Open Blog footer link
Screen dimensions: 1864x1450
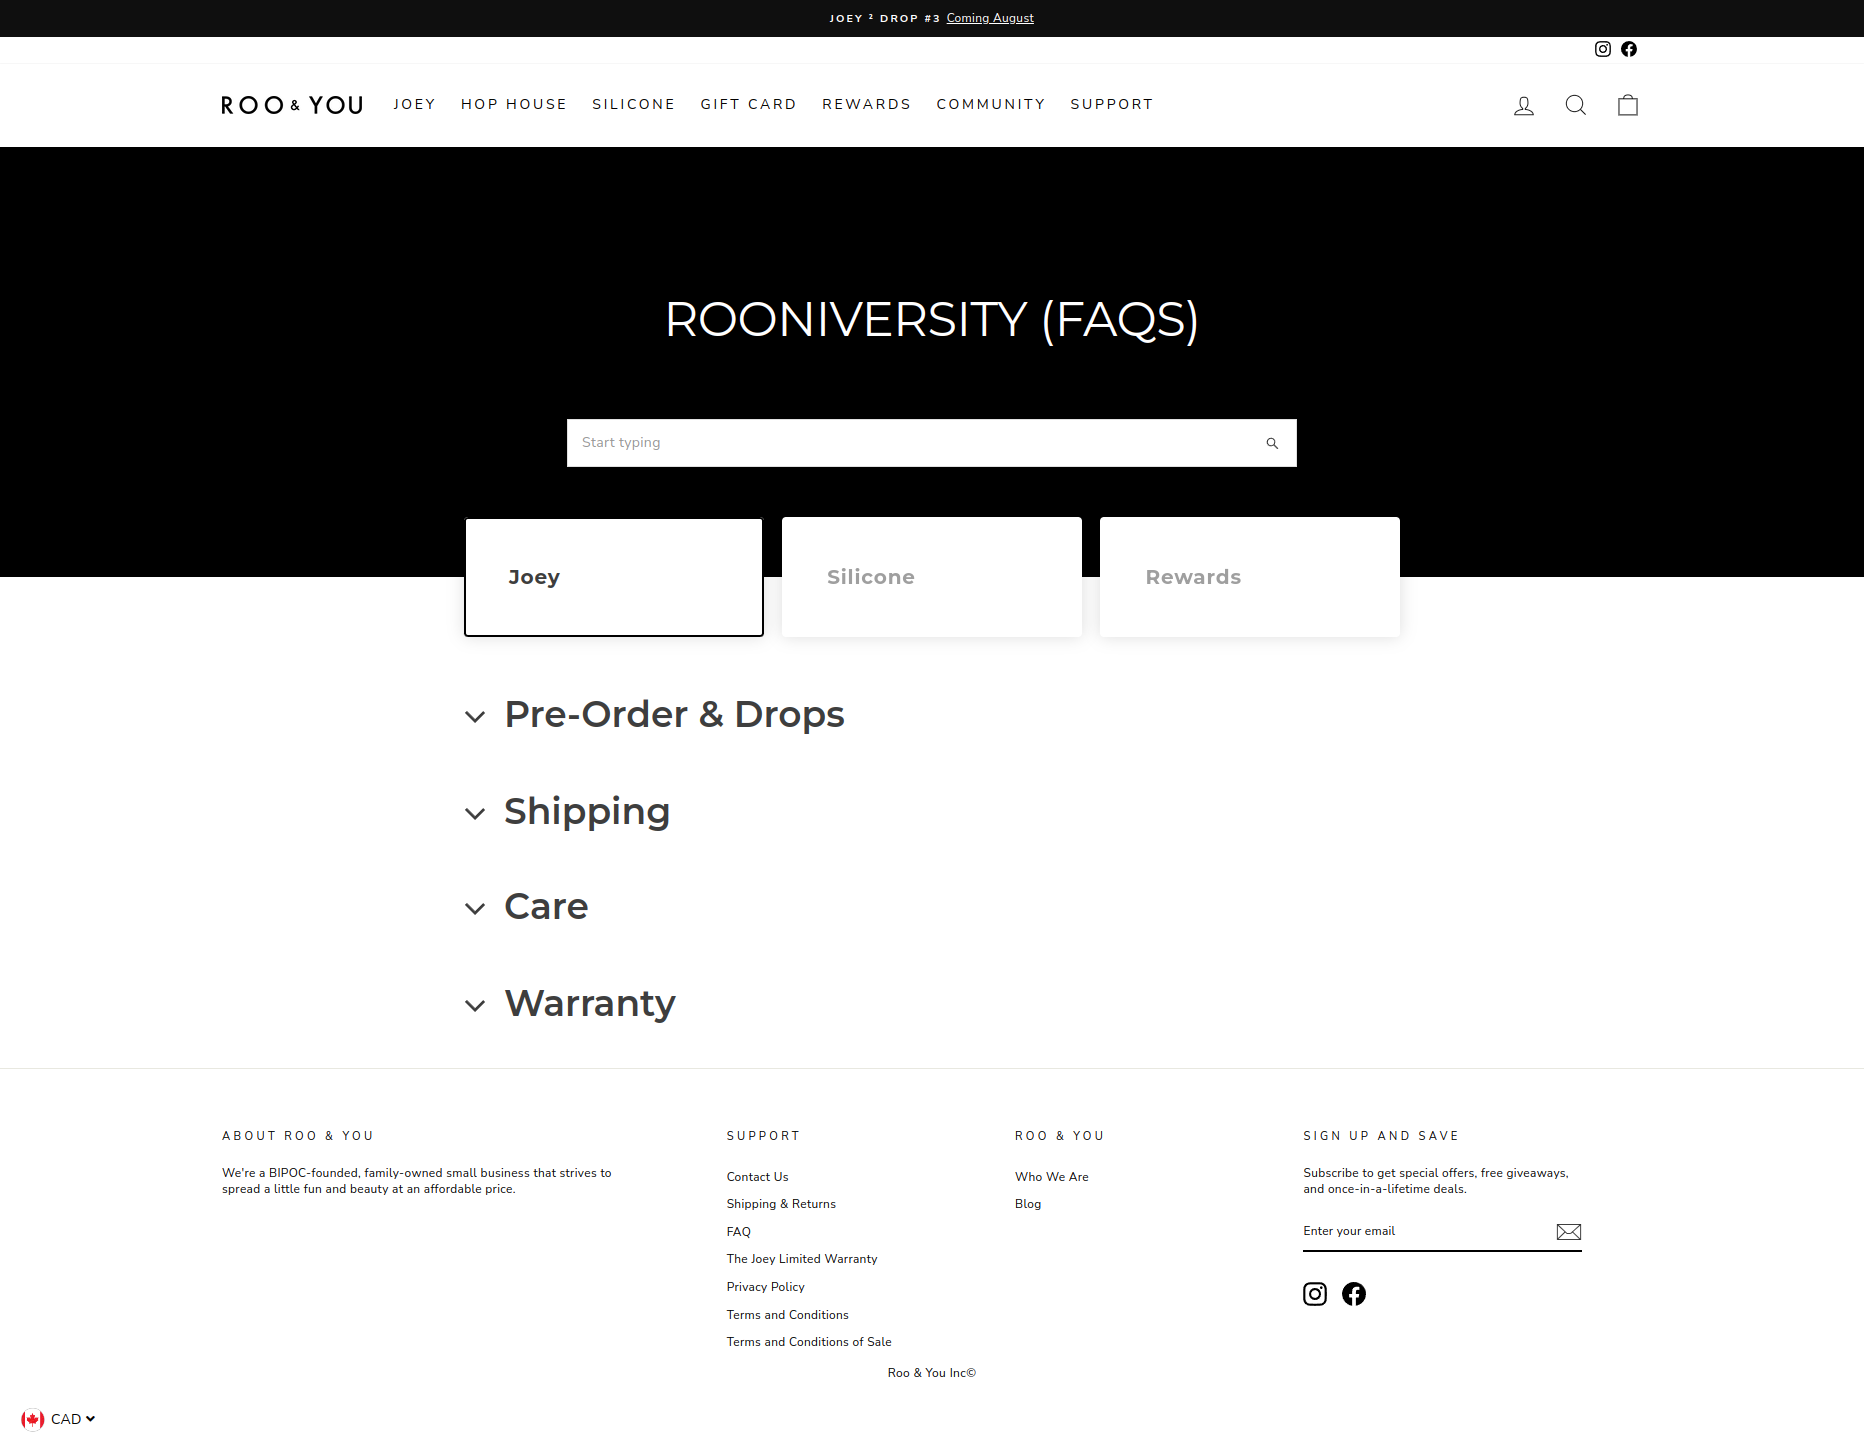[x=1028, y=1204]
